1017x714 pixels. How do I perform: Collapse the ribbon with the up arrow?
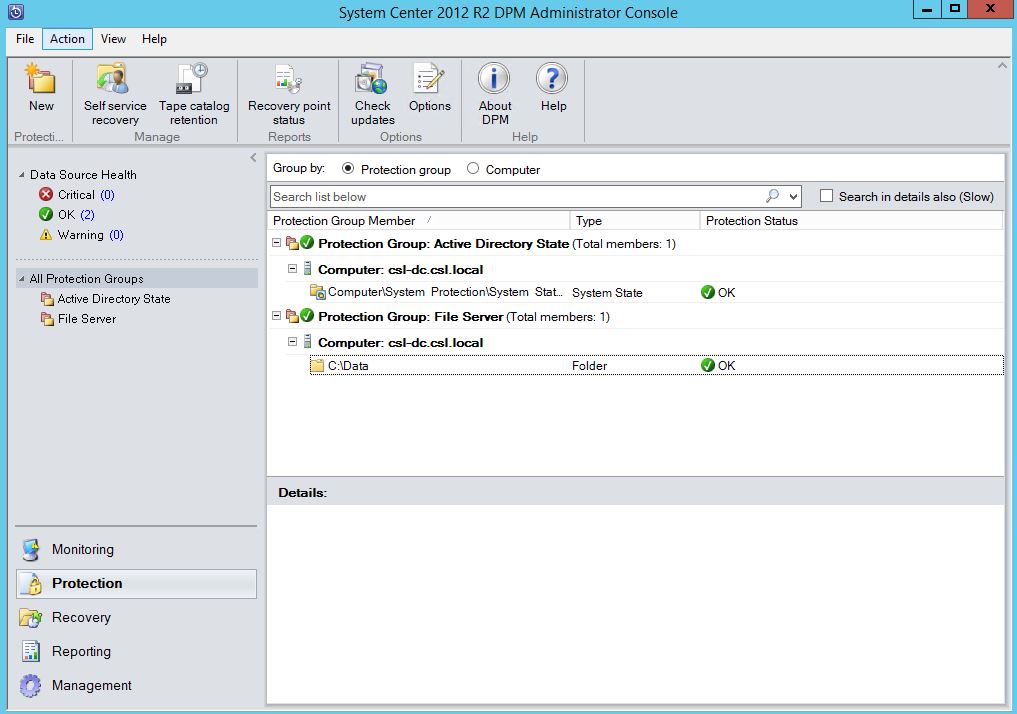pyautogui.click(x=1002, y=65)
